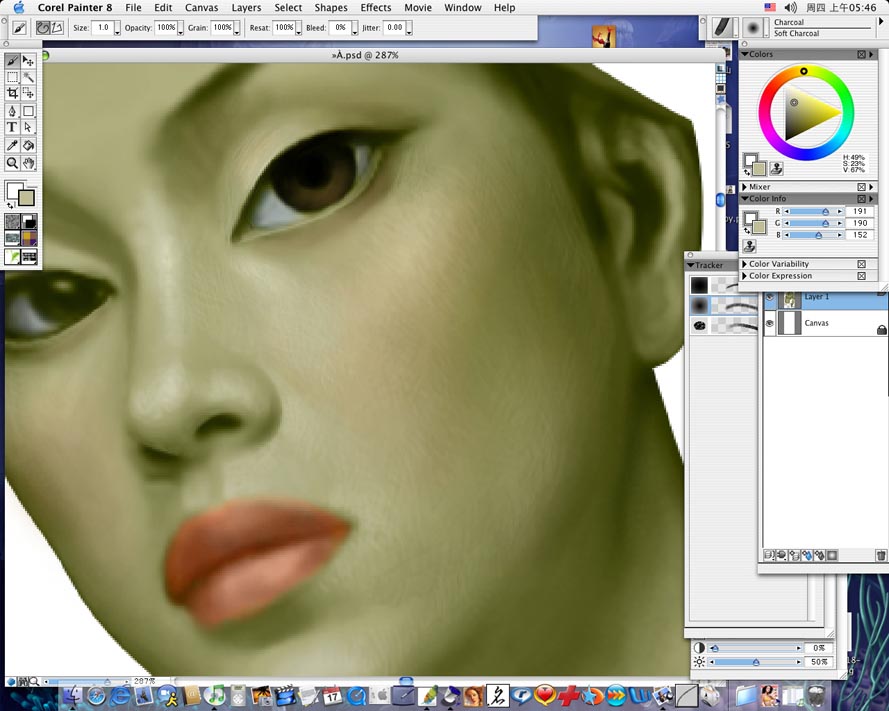Image resolution: width=889 pixels, height=711 pixels.
Task: Select the Paint Bucket tool
Action: (x=28, y=146)
